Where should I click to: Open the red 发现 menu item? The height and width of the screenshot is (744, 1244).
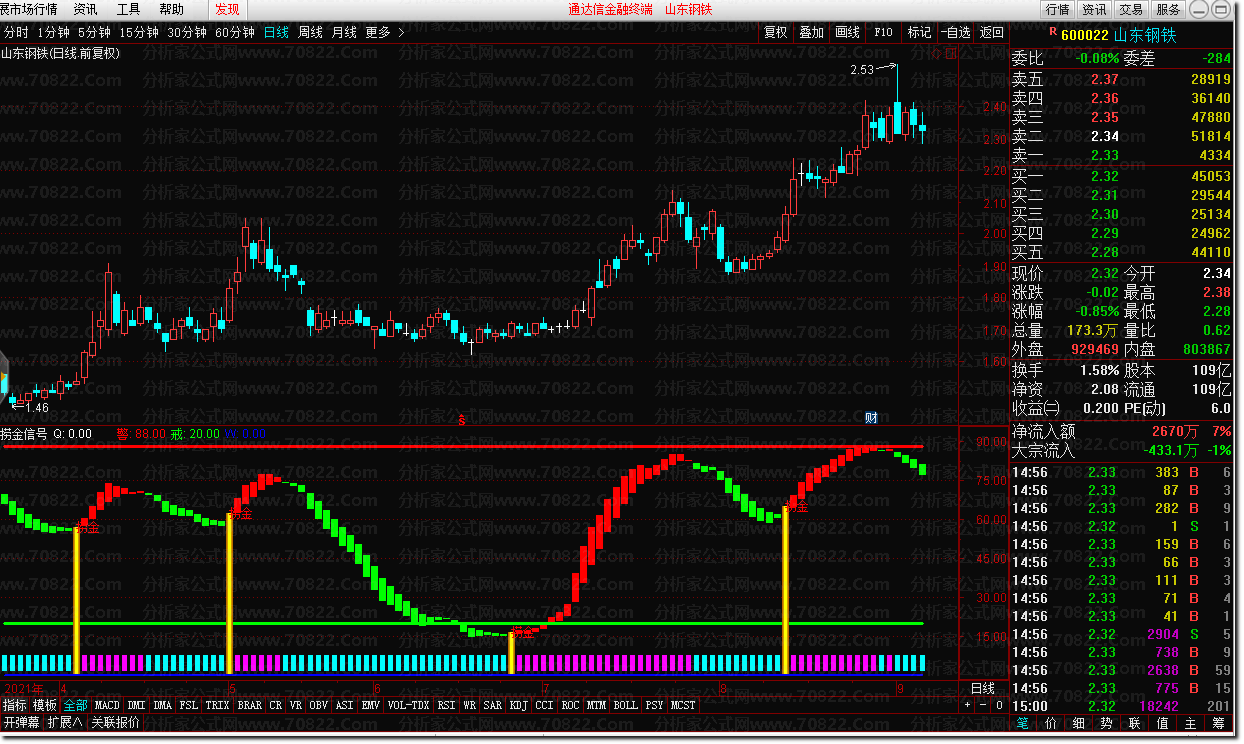227,9
